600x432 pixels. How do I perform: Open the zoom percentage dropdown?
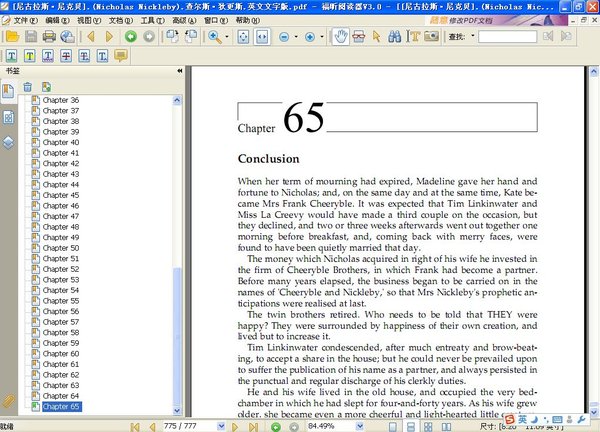tap(361, 426)
